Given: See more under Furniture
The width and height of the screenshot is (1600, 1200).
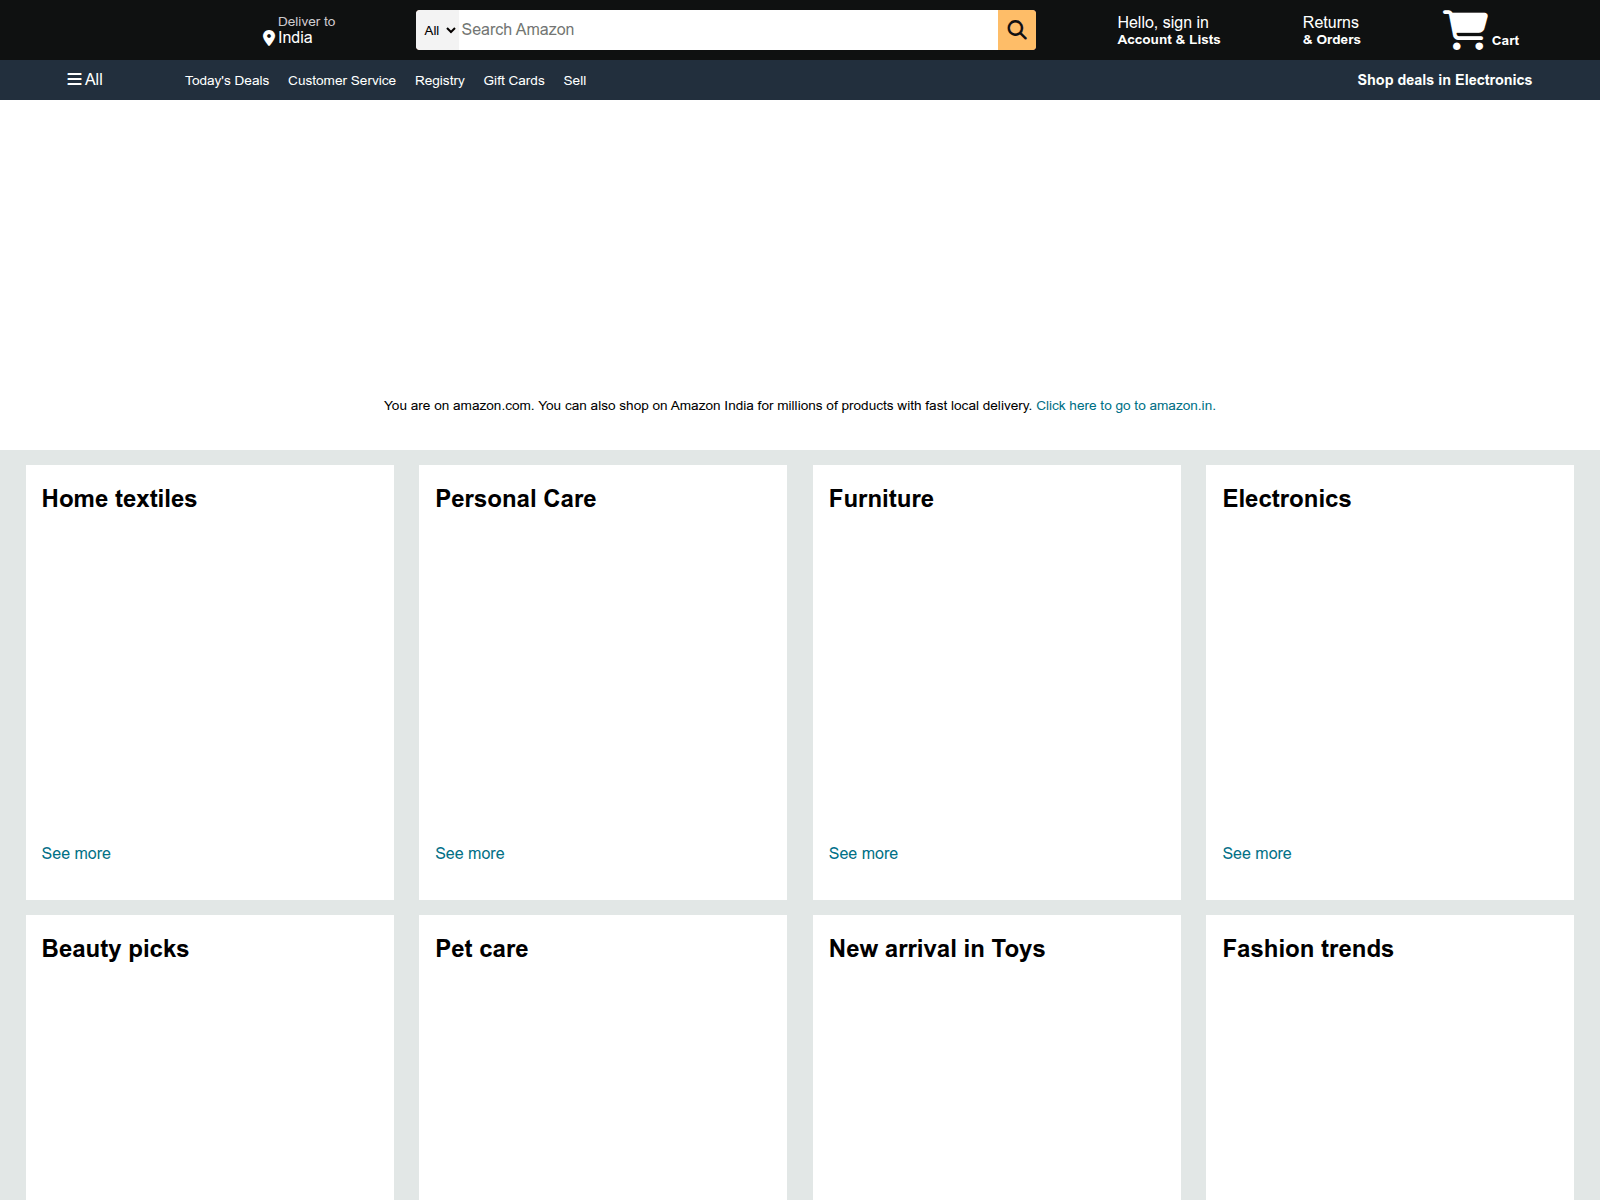Looking at the screenshot, I should [863, 854].
